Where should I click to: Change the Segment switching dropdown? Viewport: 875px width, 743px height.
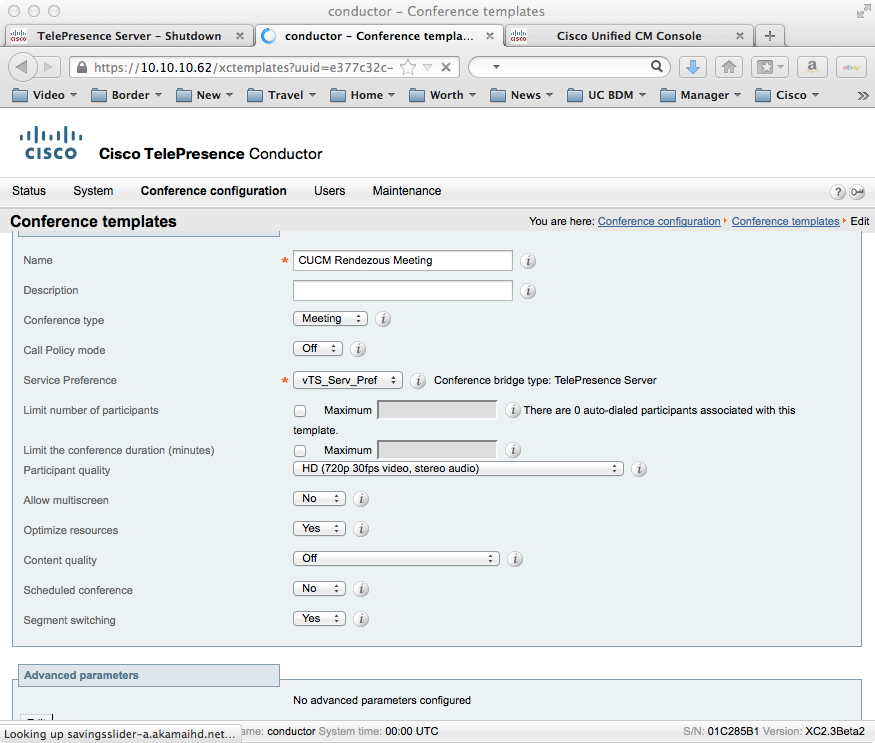pyautogui.click(x=319, y=619)
